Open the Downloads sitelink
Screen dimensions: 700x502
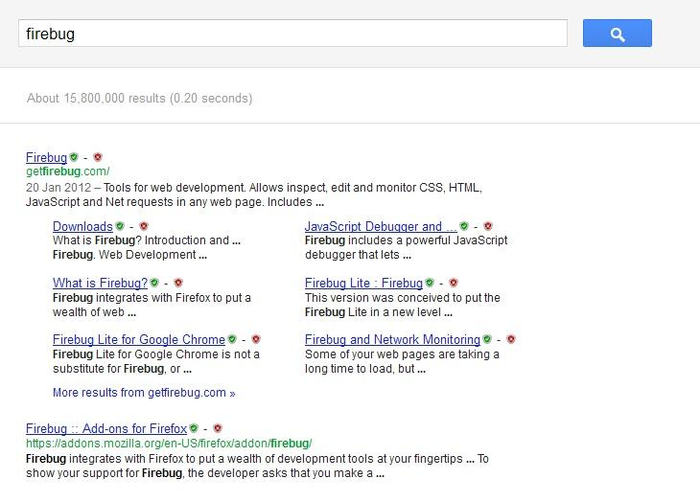click(x=83, y=226)
